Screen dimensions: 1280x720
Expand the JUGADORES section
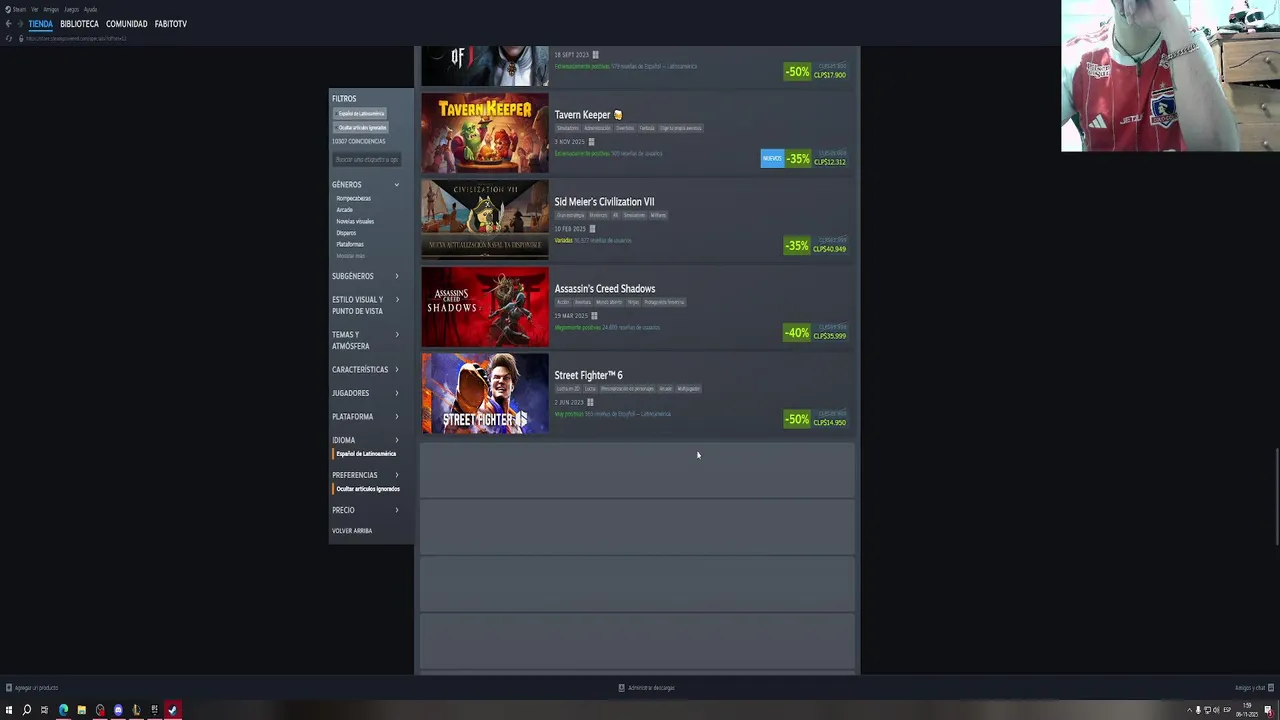(366, 393)
